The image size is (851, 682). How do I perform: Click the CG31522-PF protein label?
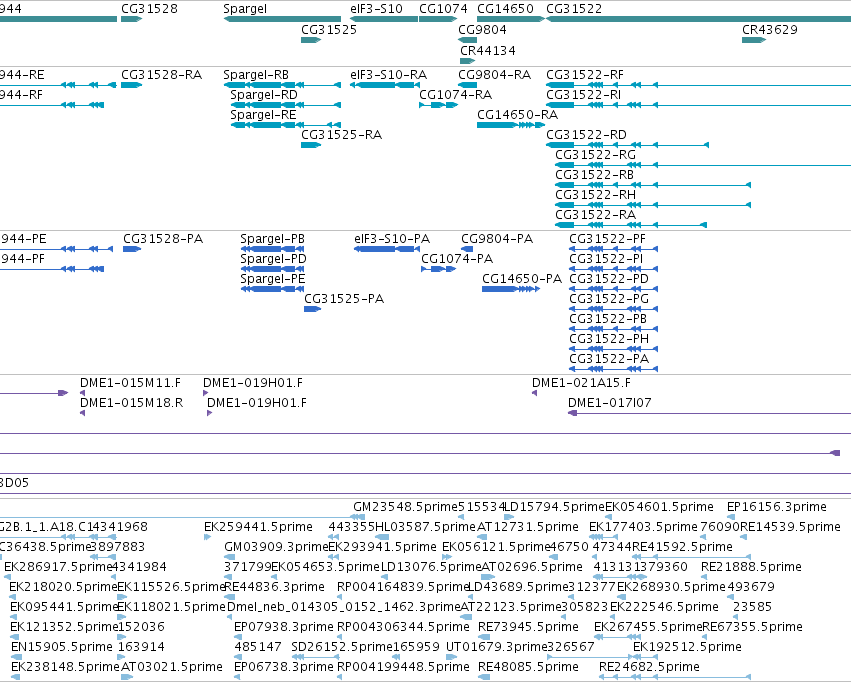607,239
